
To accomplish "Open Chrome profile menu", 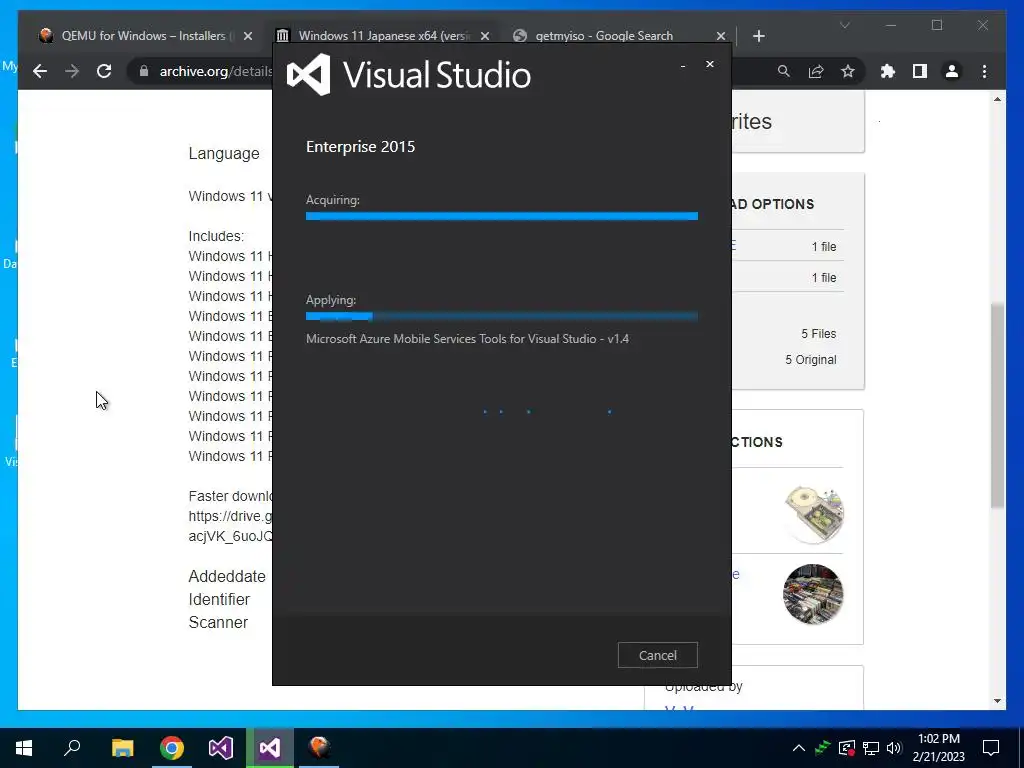I will click(952, 71).
